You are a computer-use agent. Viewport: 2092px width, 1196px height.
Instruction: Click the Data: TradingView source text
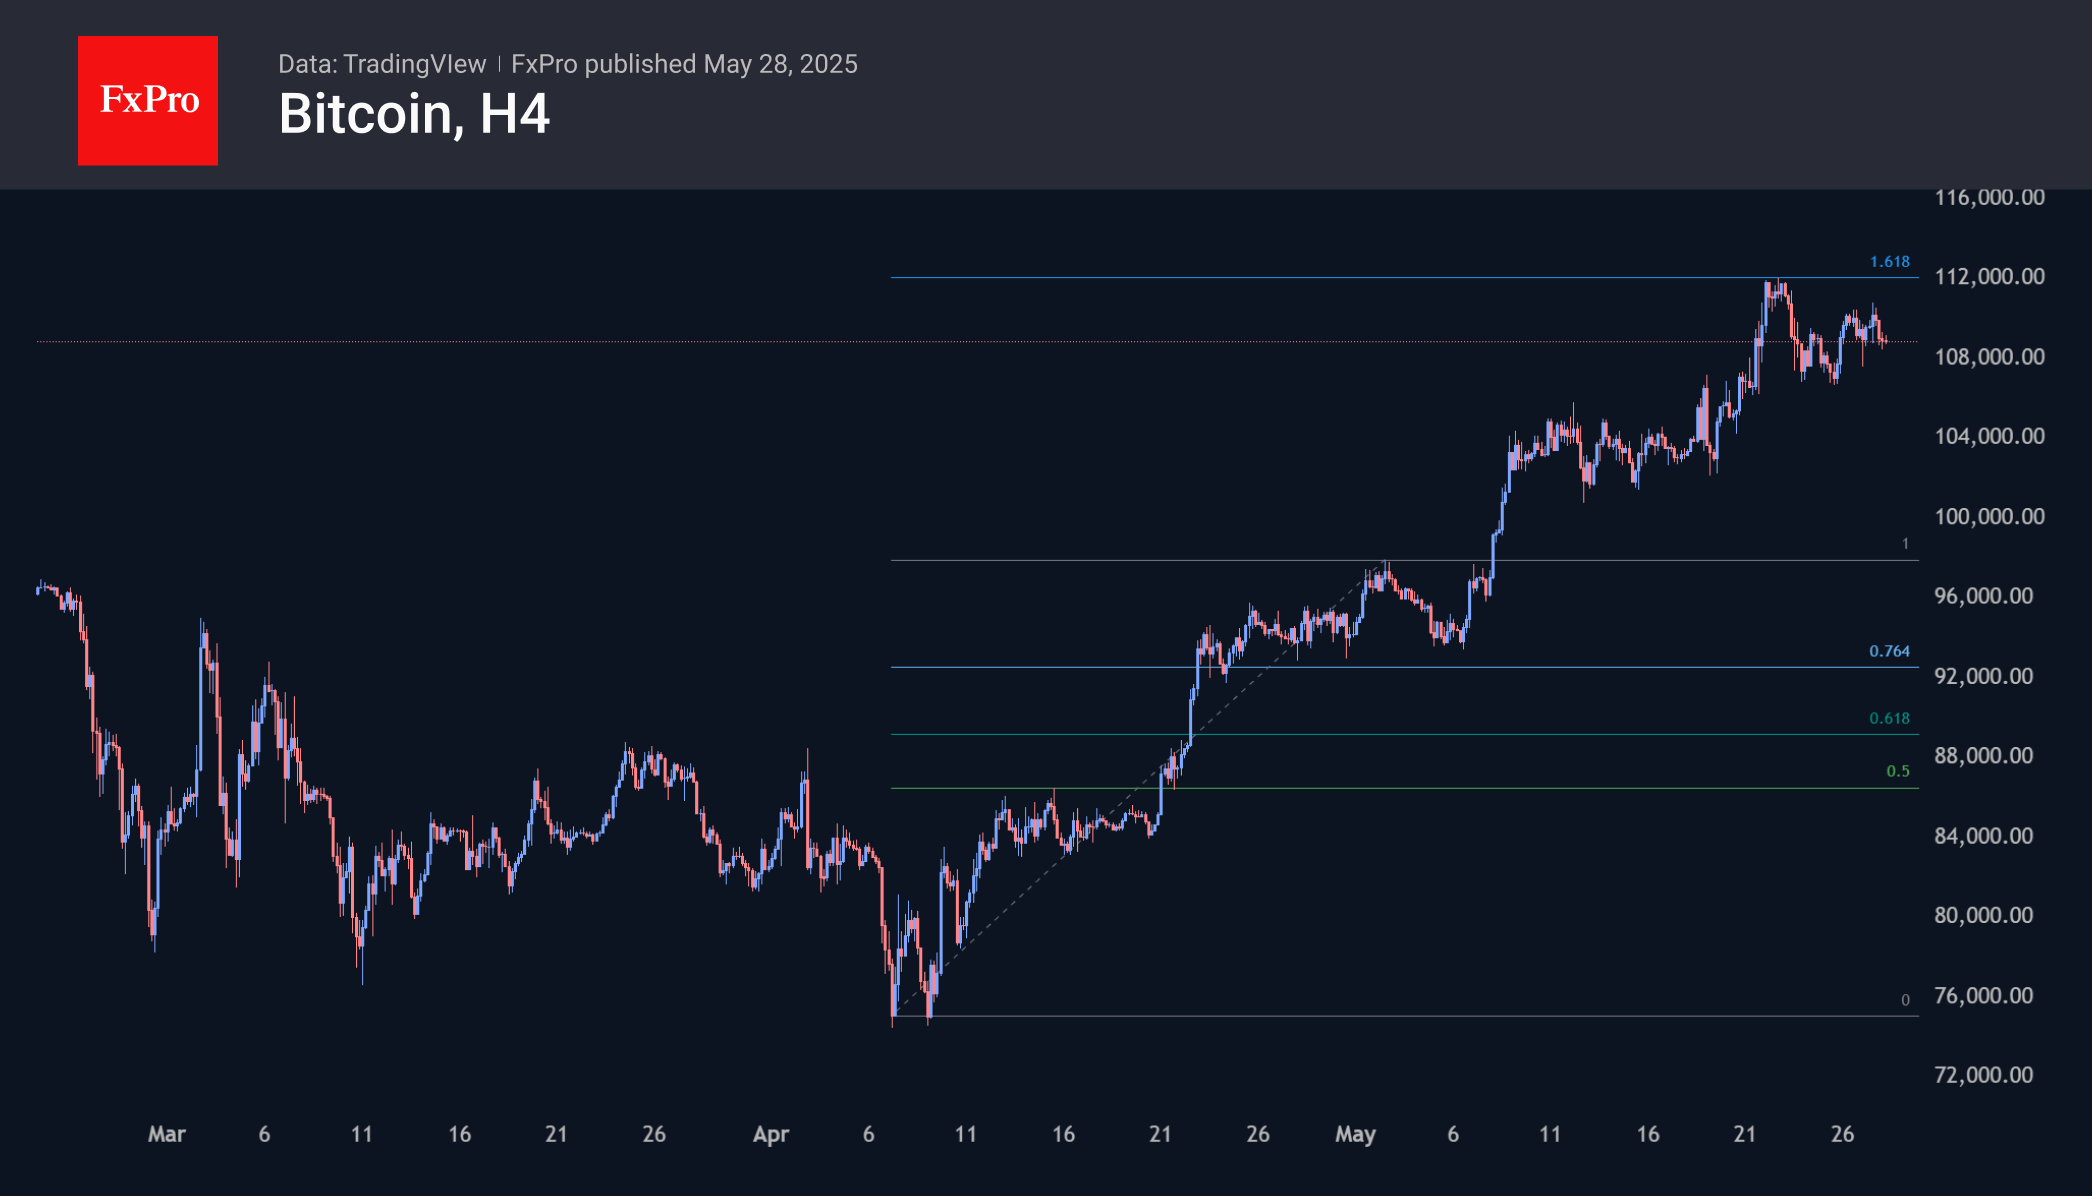pos(382,64)
